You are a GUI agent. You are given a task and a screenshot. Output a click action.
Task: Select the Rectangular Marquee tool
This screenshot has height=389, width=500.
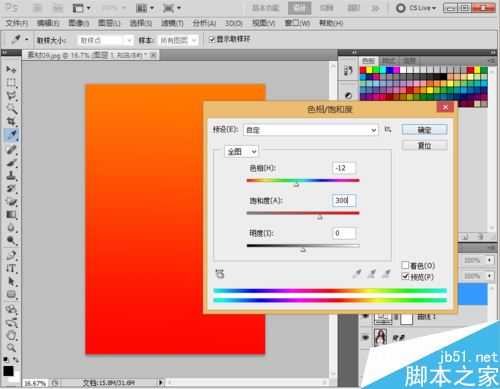click(11, 82)
